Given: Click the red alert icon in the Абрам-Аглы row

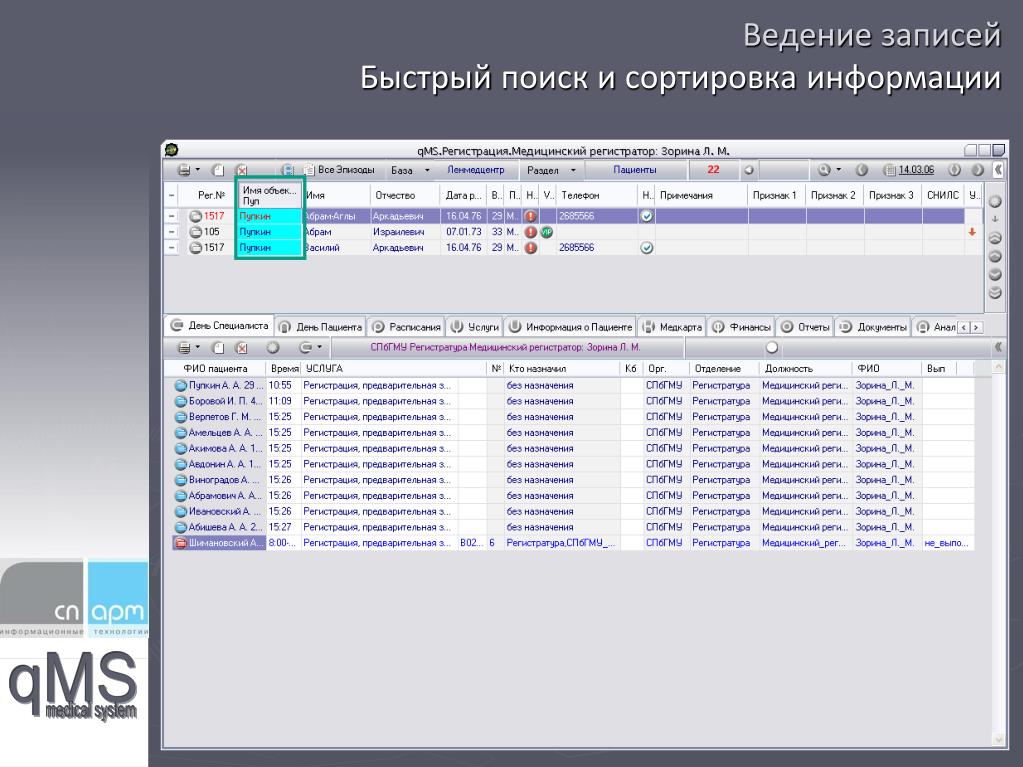Looking at the screenshot, I should [x=531, y=216].
